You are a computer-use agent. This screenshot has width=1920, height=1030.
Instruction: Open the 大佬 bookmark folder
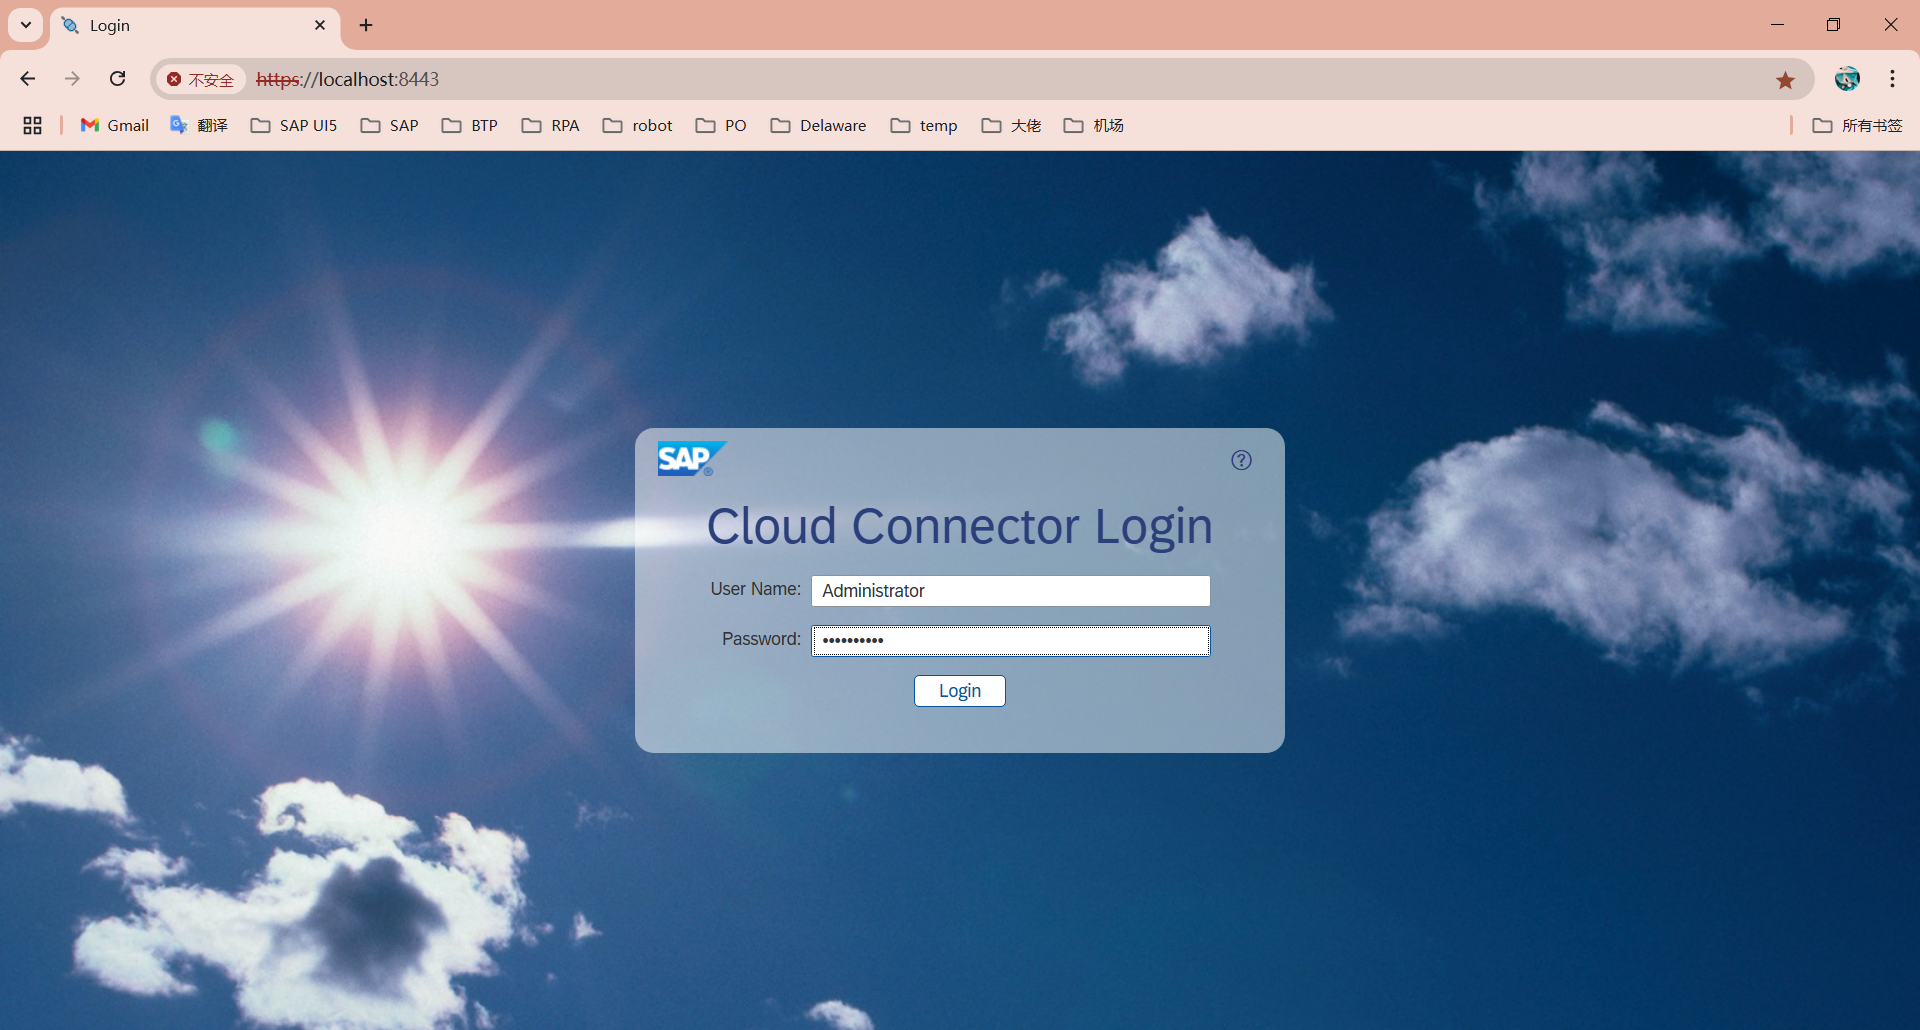point(1011,125)
